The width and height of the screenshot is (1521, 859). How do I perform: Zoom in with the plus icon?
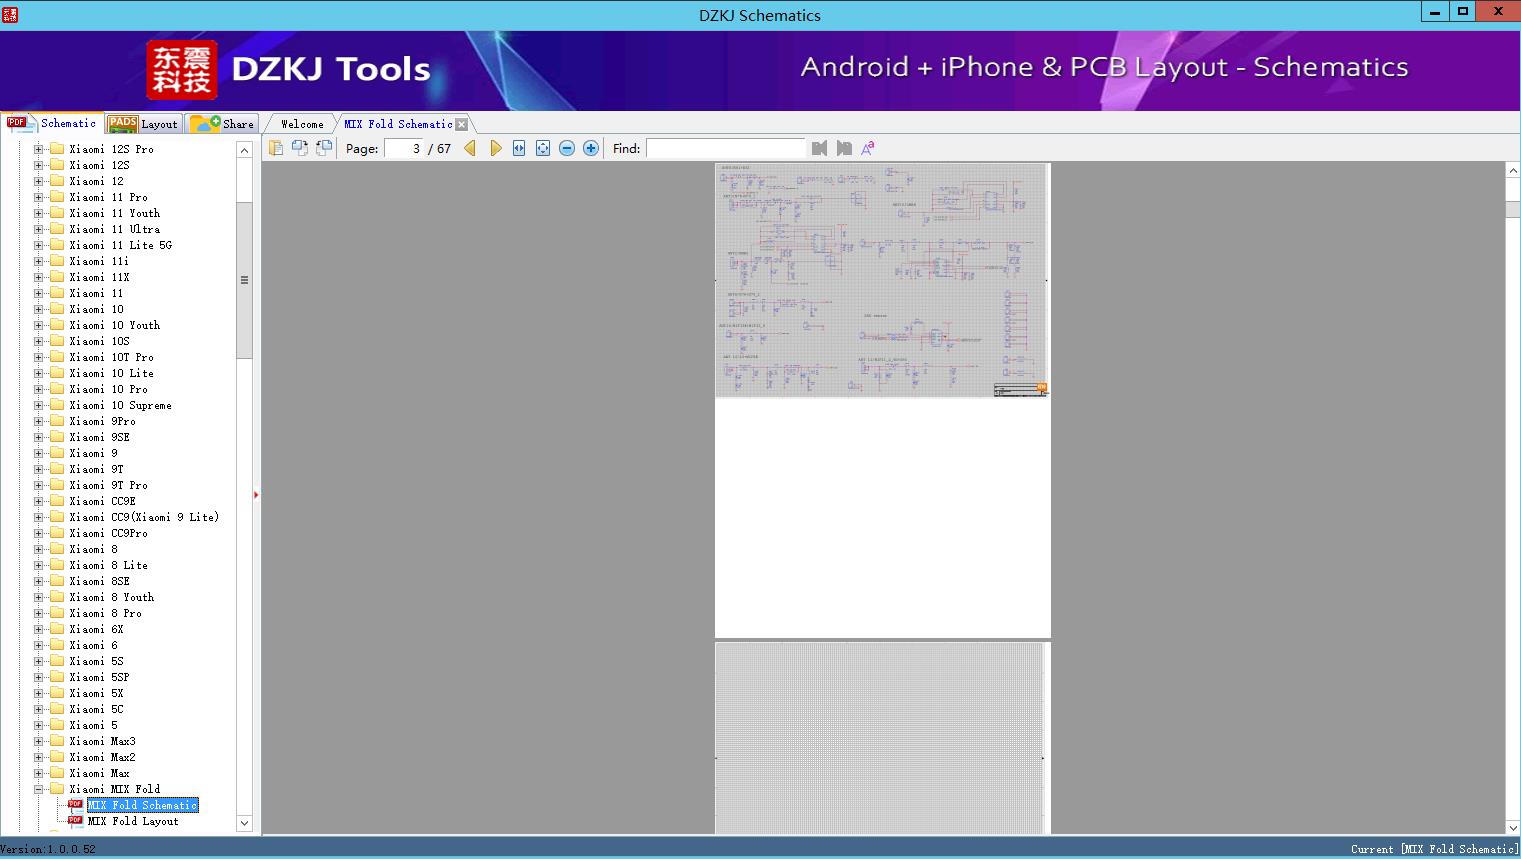point(591,148)
